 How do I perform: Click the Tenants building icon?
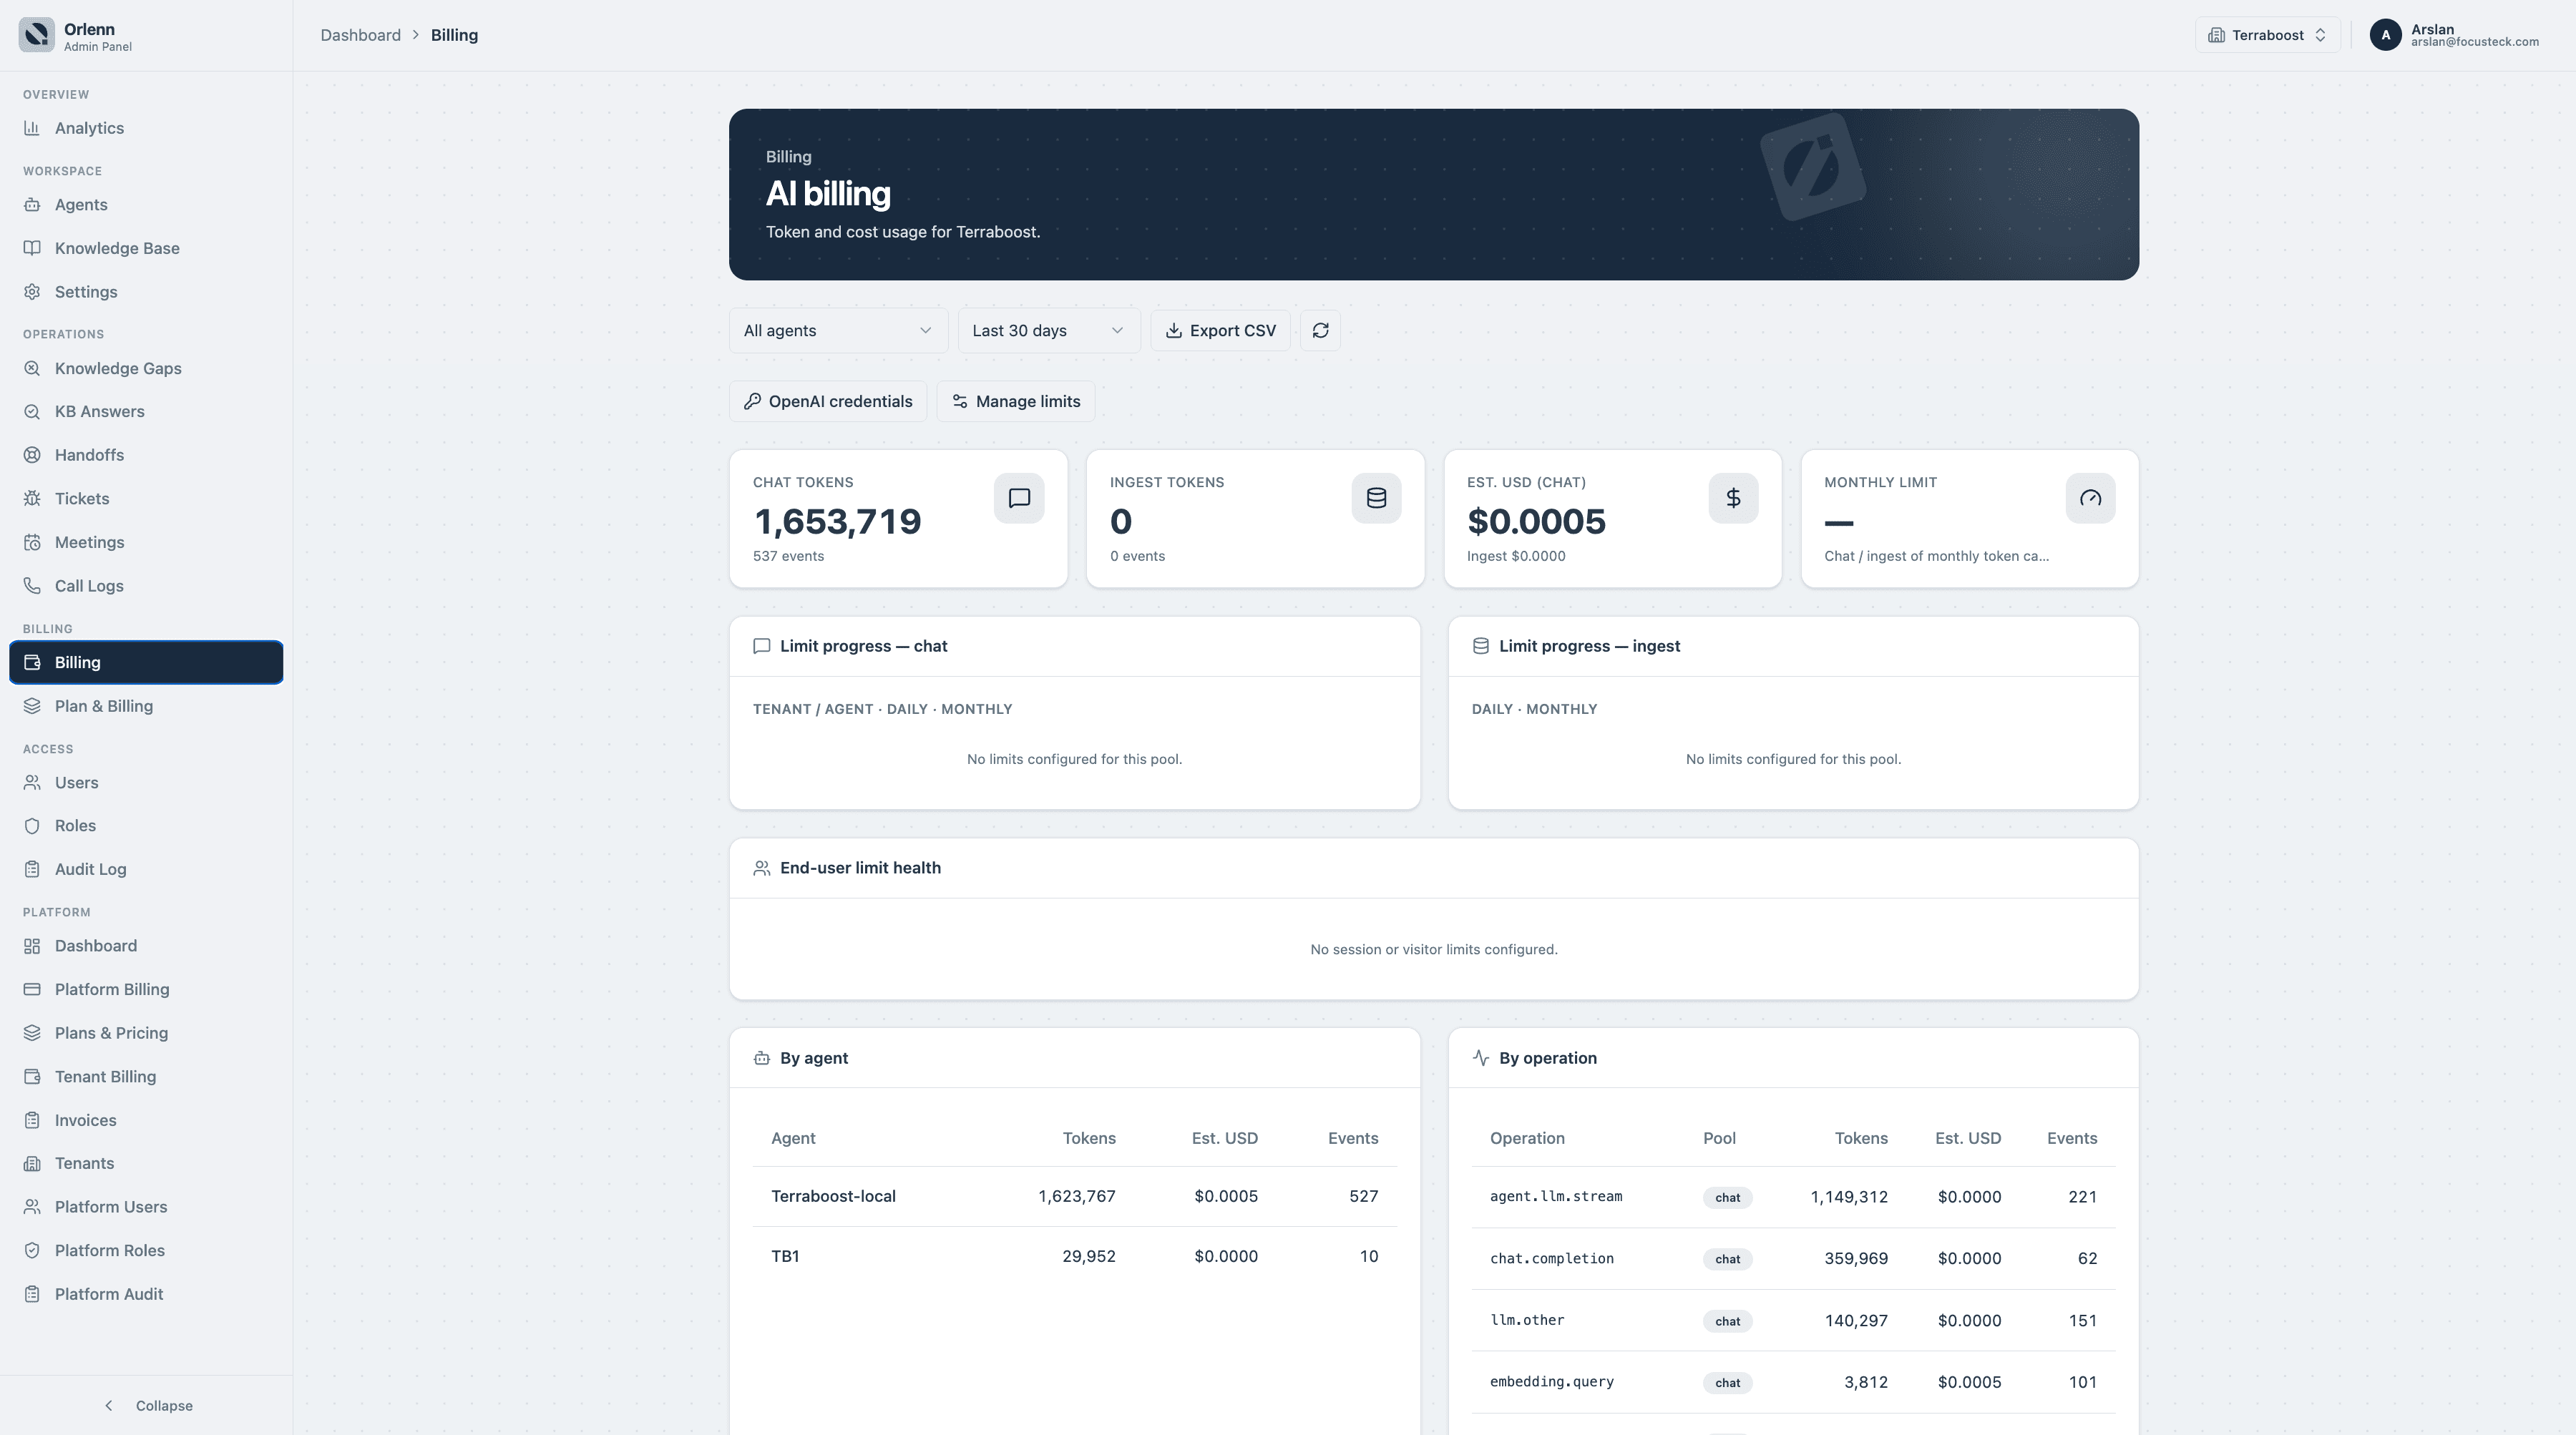[x=32, y=1163]
